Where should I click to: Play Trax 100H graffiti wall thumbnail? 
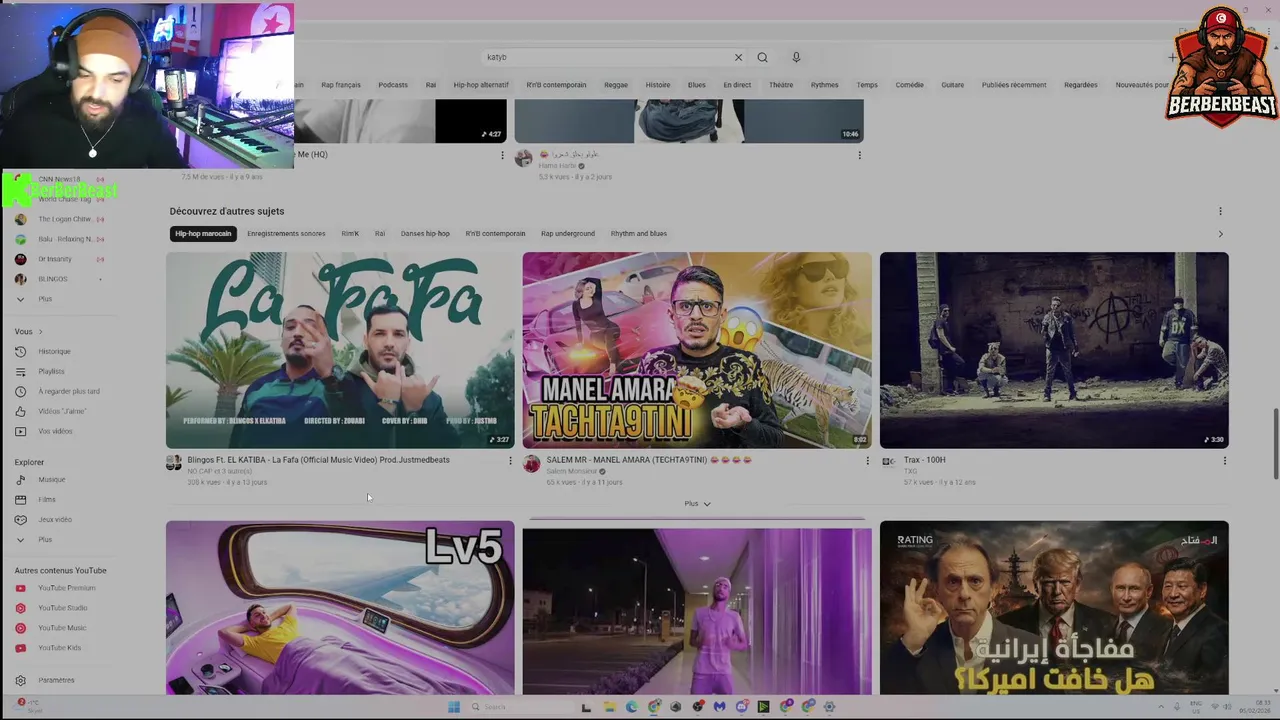(x=1054, y=350)
